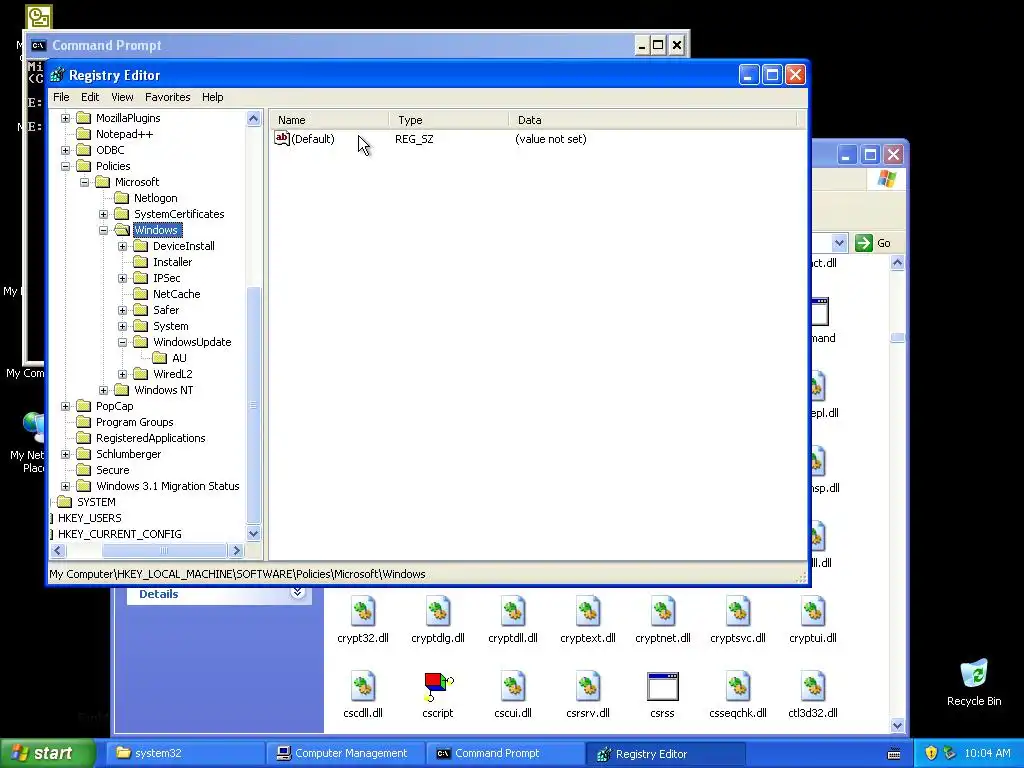Select the RegisteredApplications folder icon
This screenshot has height=768, width=1024.
84,438
